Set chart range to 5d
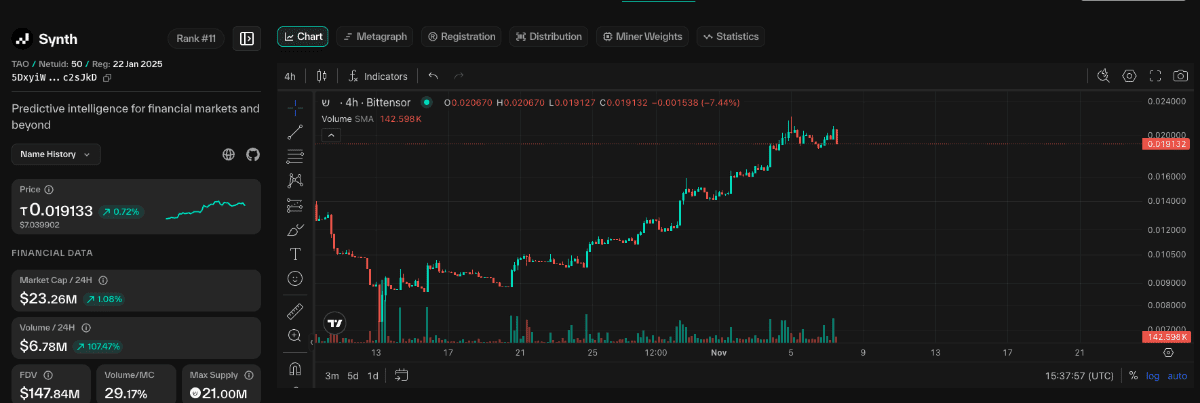Screen dimensions: 1200x403 [353, 376]
